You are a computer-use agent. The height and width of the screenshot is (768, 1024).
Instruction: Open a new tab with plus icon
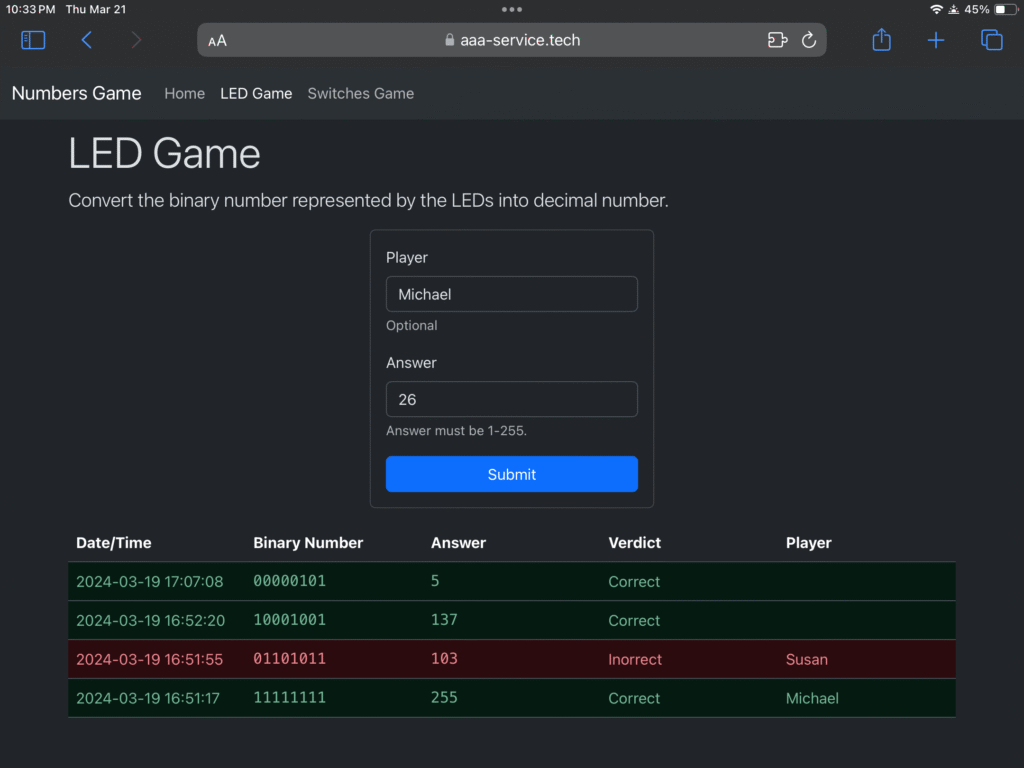[935, 40]
